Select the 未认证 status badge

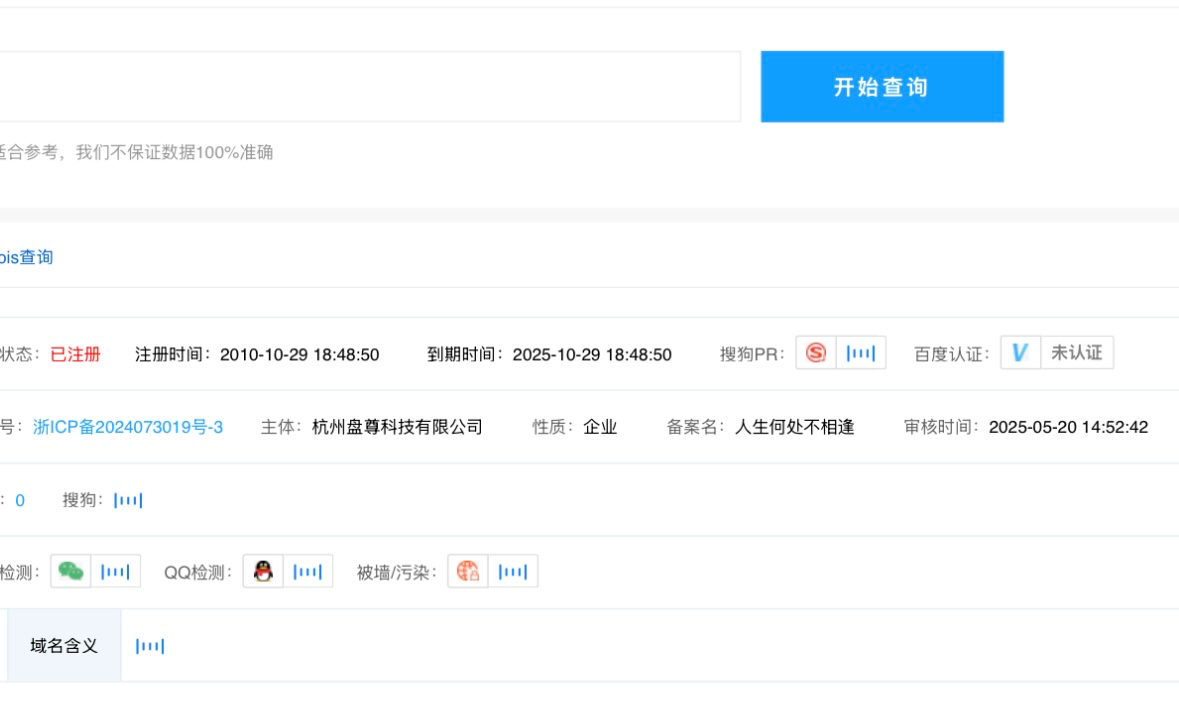point(1076,353)
